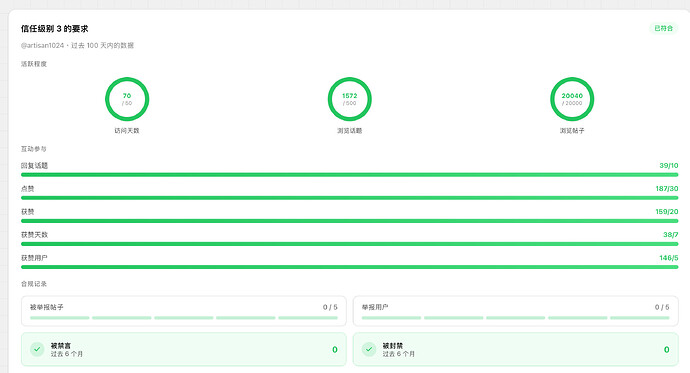Click the 互动参与 section label
Screen dimensions: 690x373
click(33, 149)
